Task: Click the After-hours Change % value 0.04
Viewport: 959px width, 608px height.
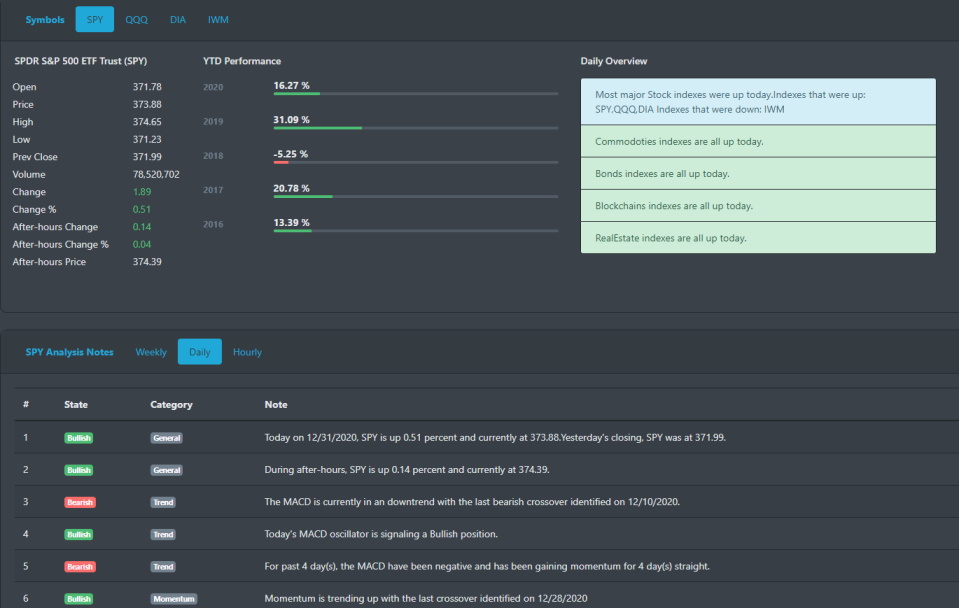Action: 142,244
